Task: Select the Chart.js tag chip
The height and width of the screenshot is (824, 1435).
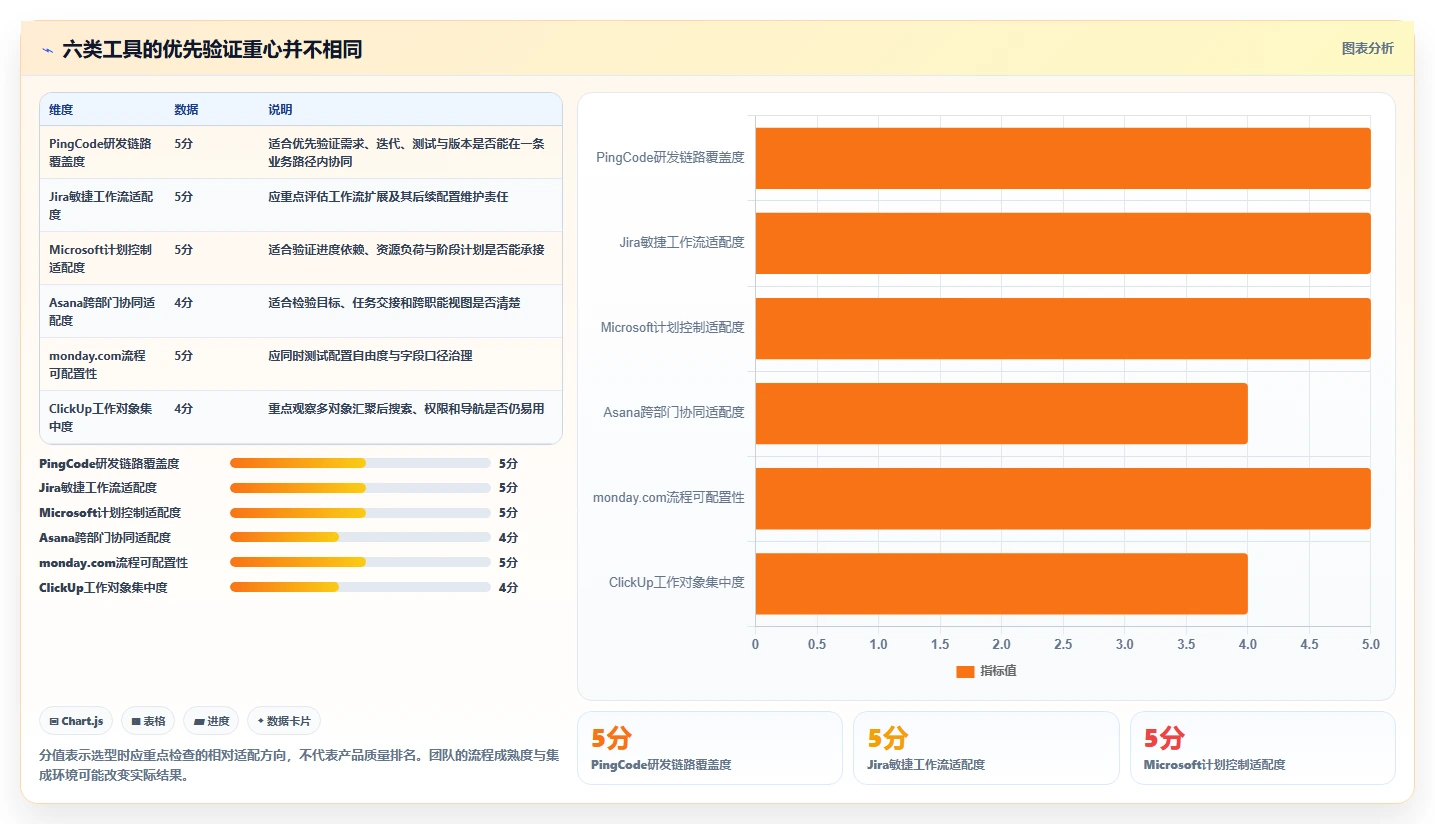Action: tap(76, 721)
